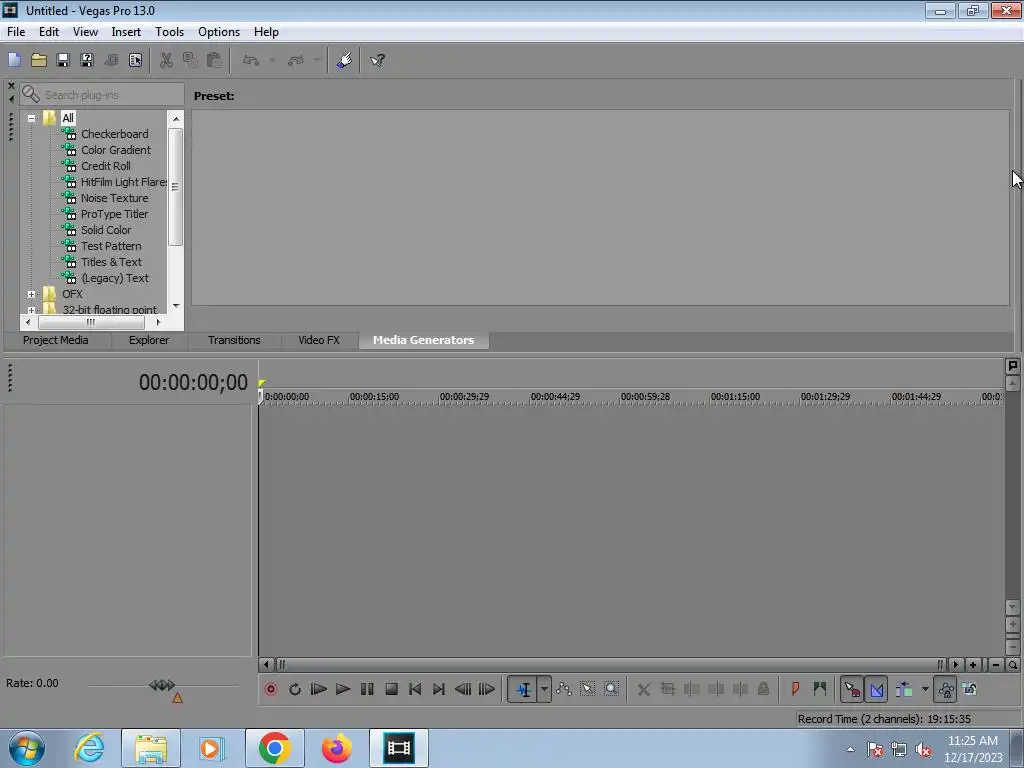Start recording with the Record button
Screen dimensions: 1024x768
pyautogui.click(x=270, y=689)
